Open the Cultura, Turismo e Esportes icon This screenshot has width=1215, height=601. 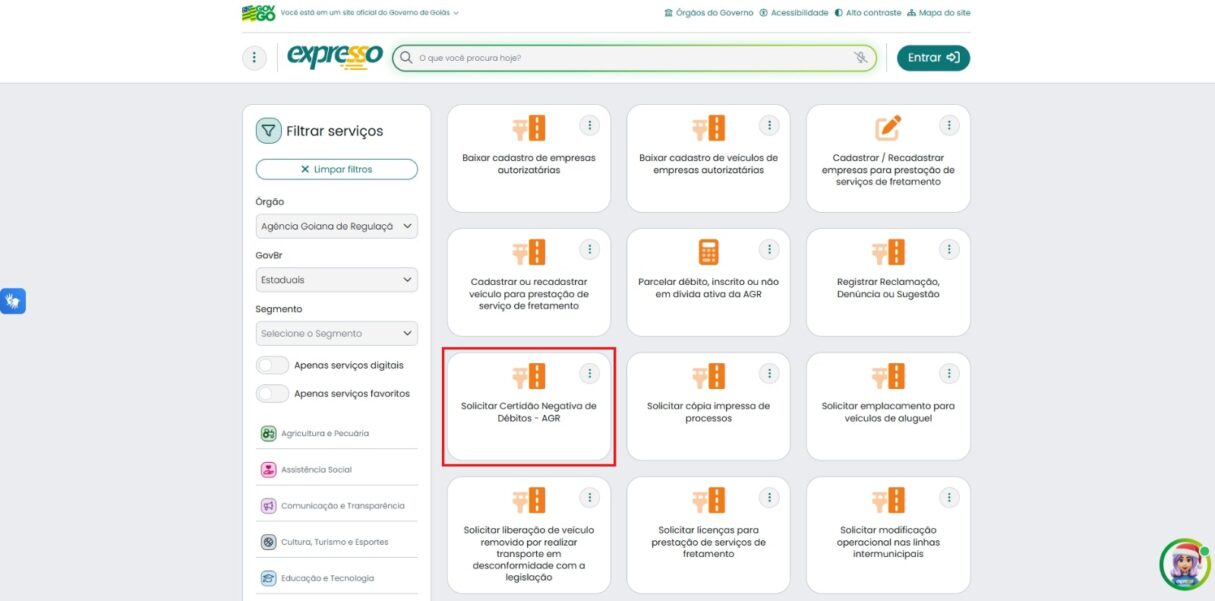[268, 541]
